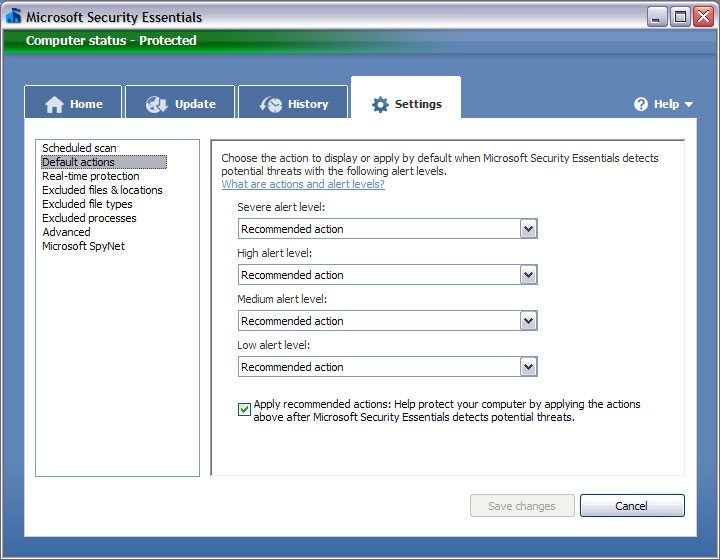Open the Medium alert level dropdown arrow

(x=529, y=320)
